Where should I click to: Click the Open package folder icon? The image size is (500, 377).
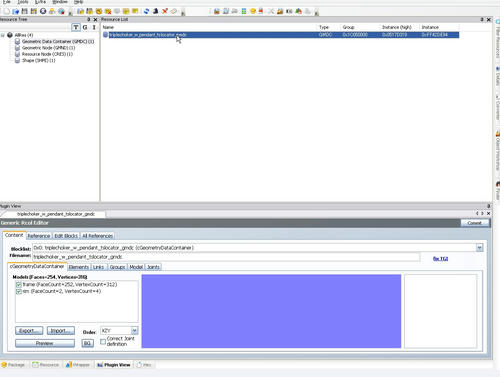pyautogui.click(x=16, y=11)
